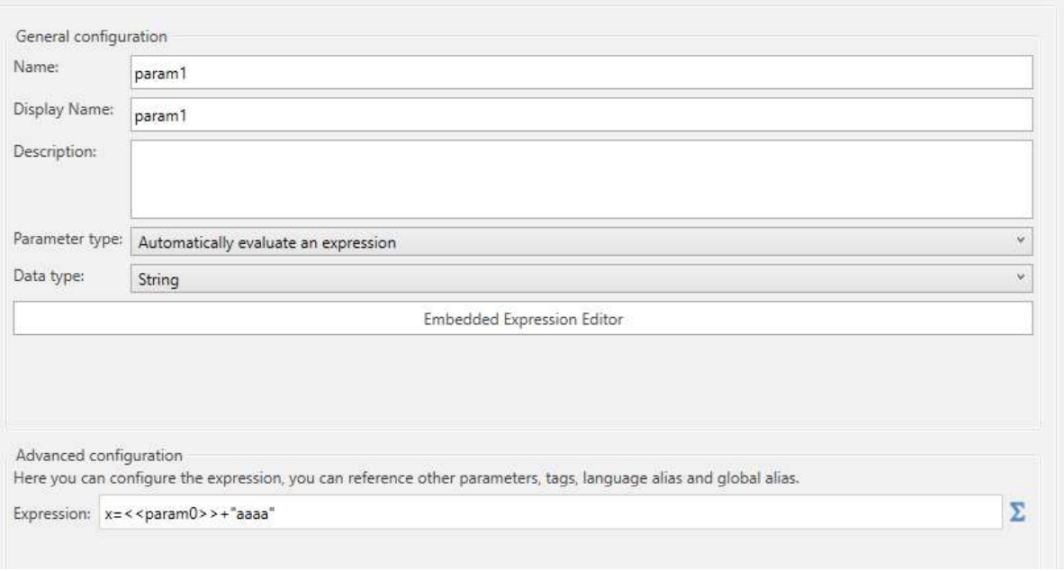Image resolution: width=1064 pixels, height=571 pixels.
Task: Open the Data type String dropdown
Action: (582, 278)
